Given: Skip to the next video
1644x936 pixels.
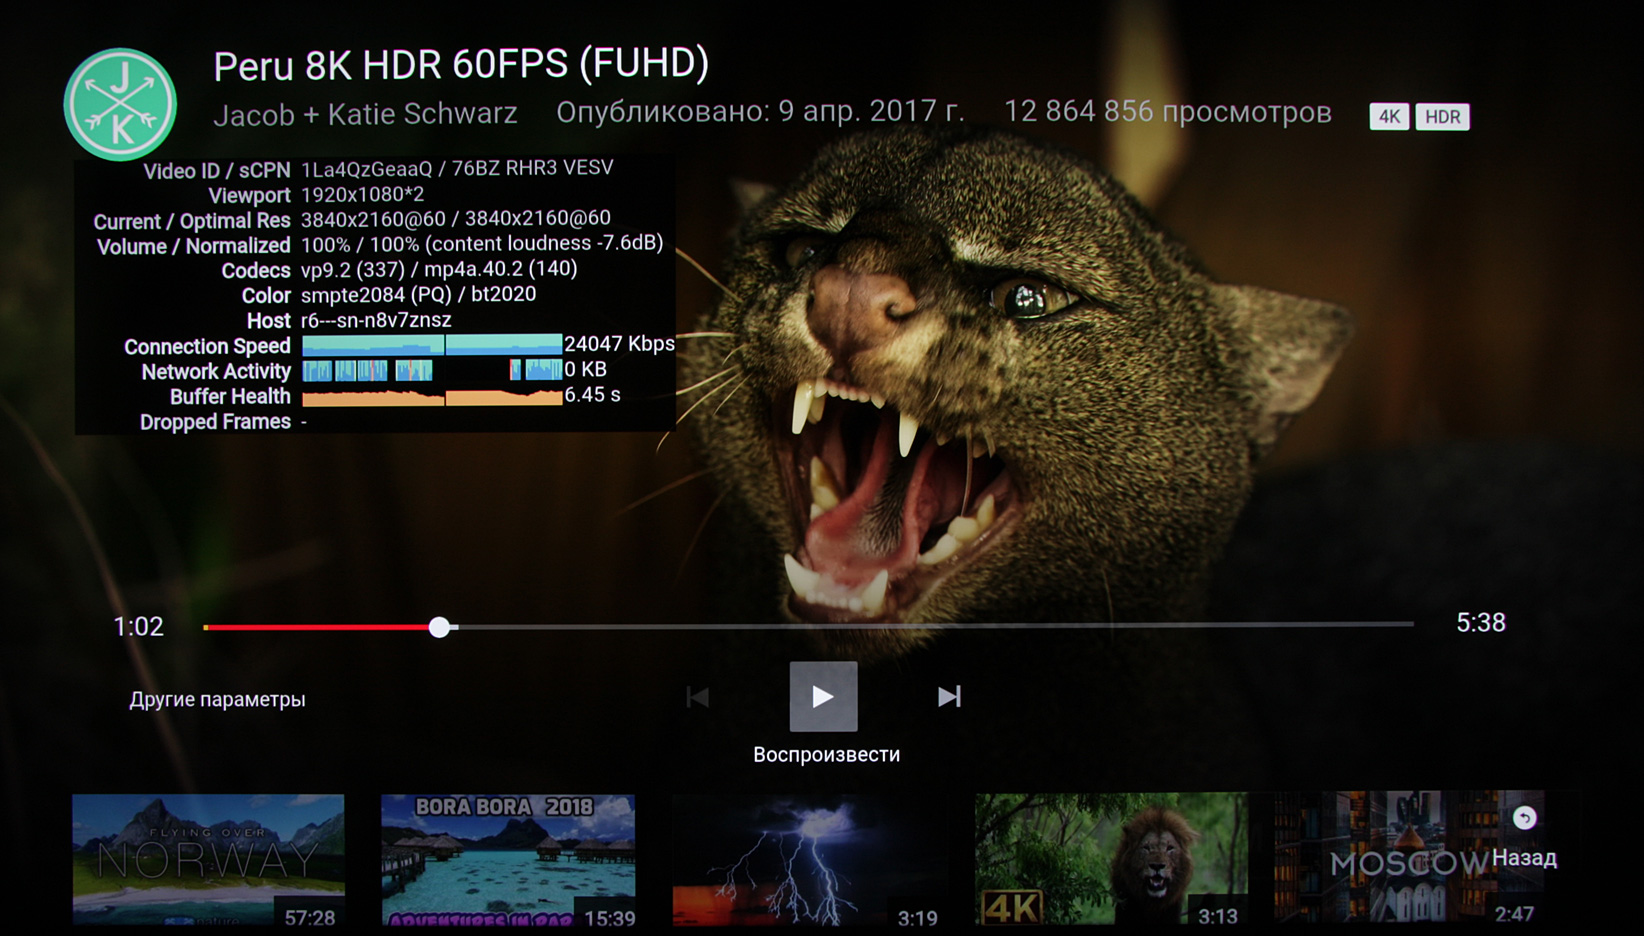Looking at the screenshot, I should pyautogui.click(x=949, y=696).
